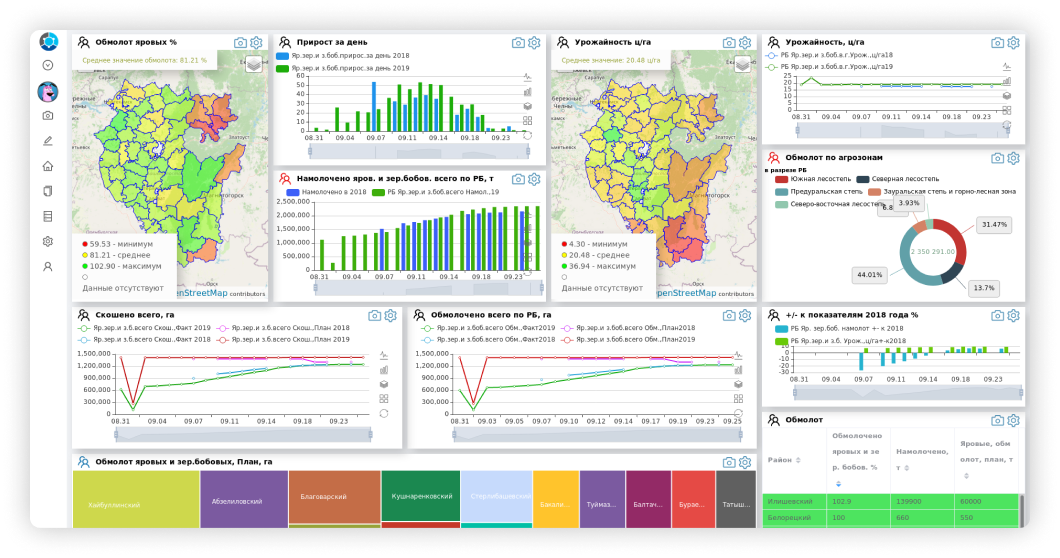Screen dimensions: 1060x558
Task: Open the gear icon on the Обмолот по агрозонам panel
Action: coord(1013,158)
